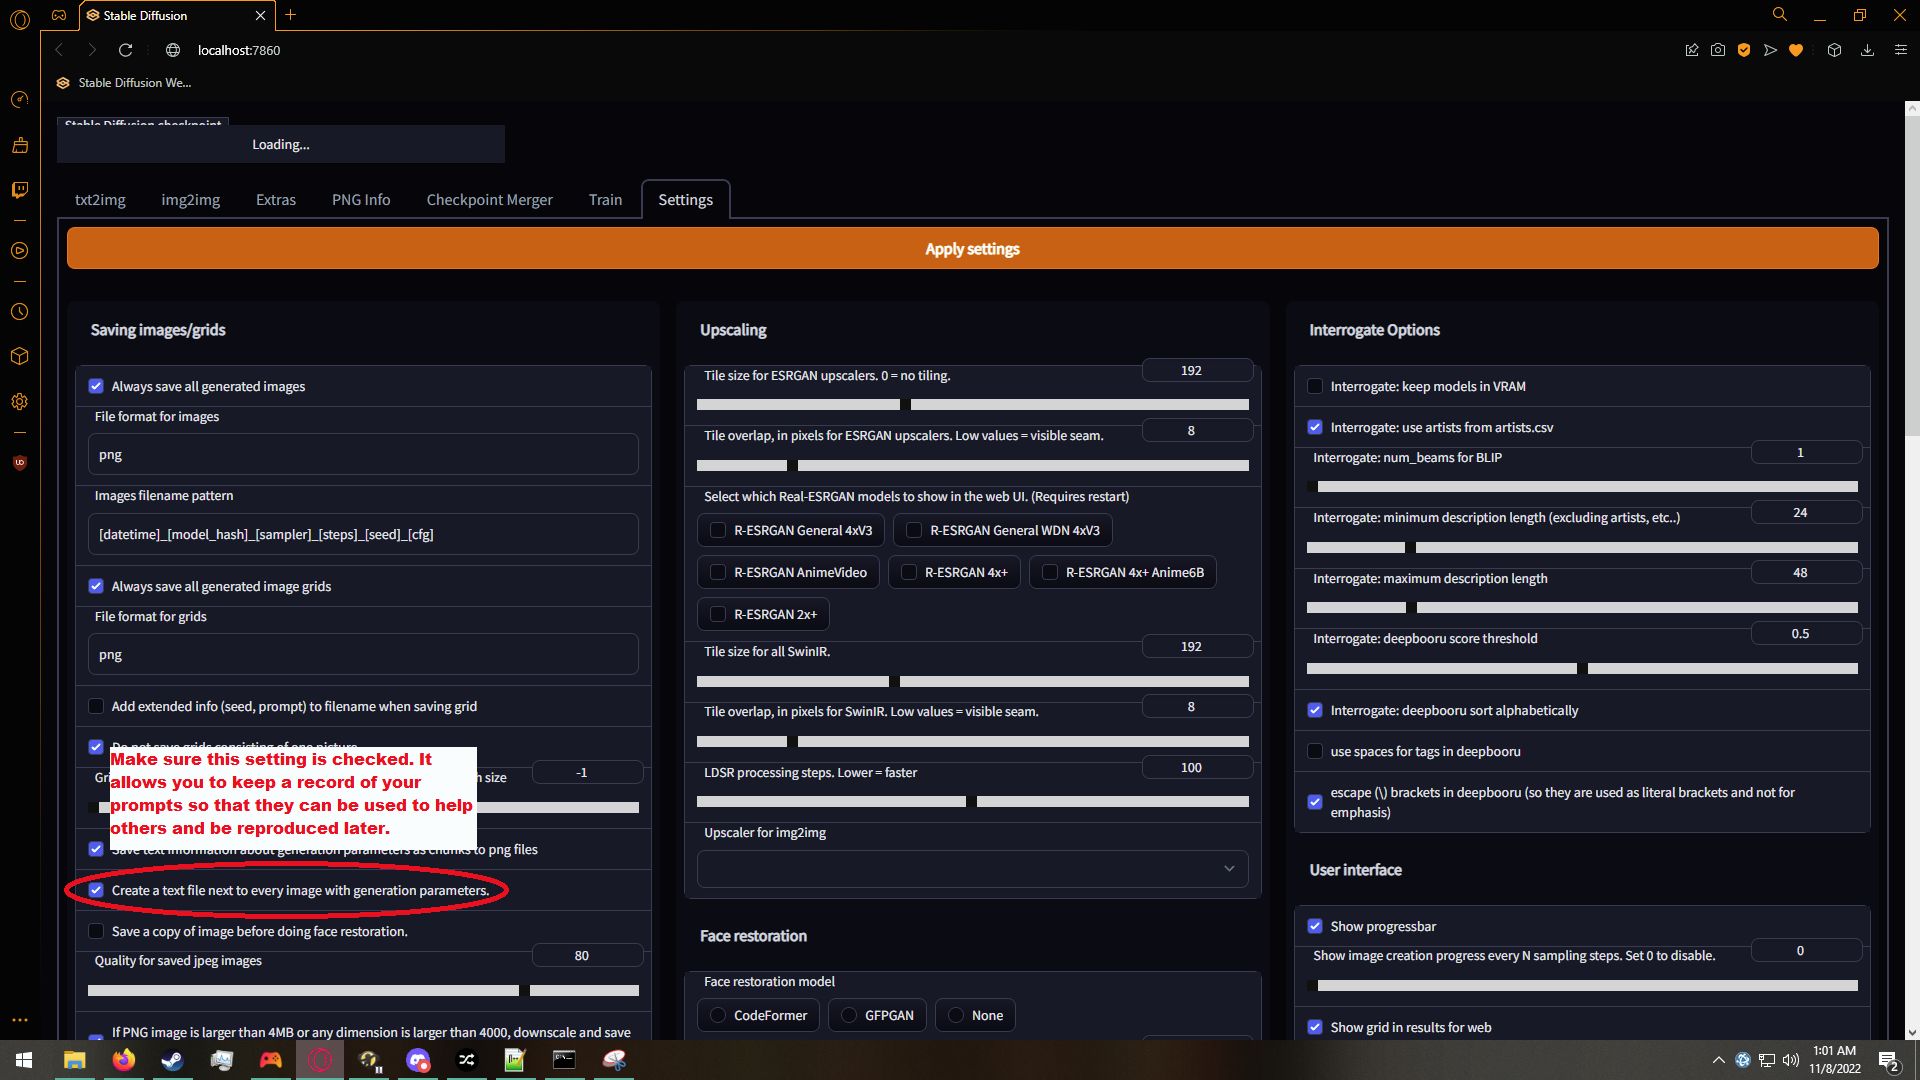Screen dimensions: 1920x1080
Task: Enable use spaces for tags in deepbooru
Action: pos(1315,751)
